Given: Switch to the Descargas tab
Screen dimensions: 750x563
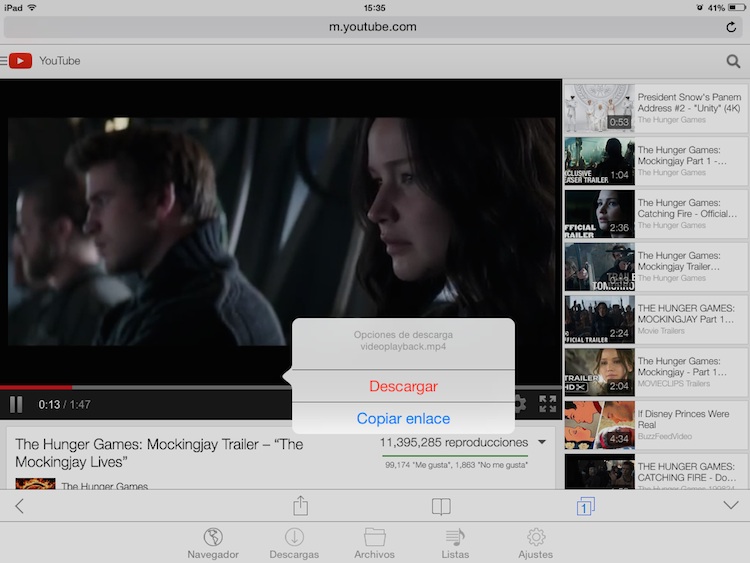Looking at the screenshot, I should point(294,543).
